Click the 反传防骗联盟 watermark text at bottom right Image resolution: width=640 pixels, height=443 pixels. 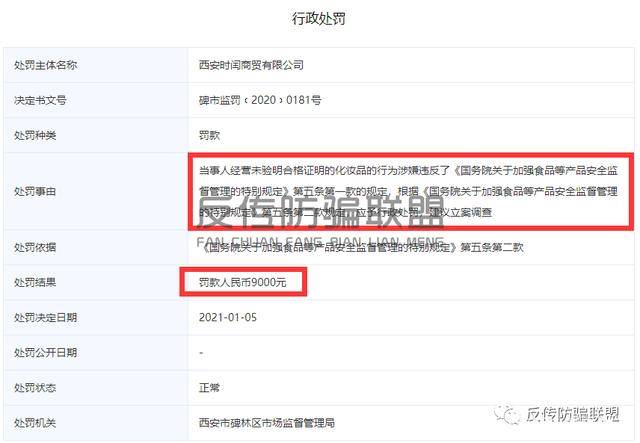(572, 414)
